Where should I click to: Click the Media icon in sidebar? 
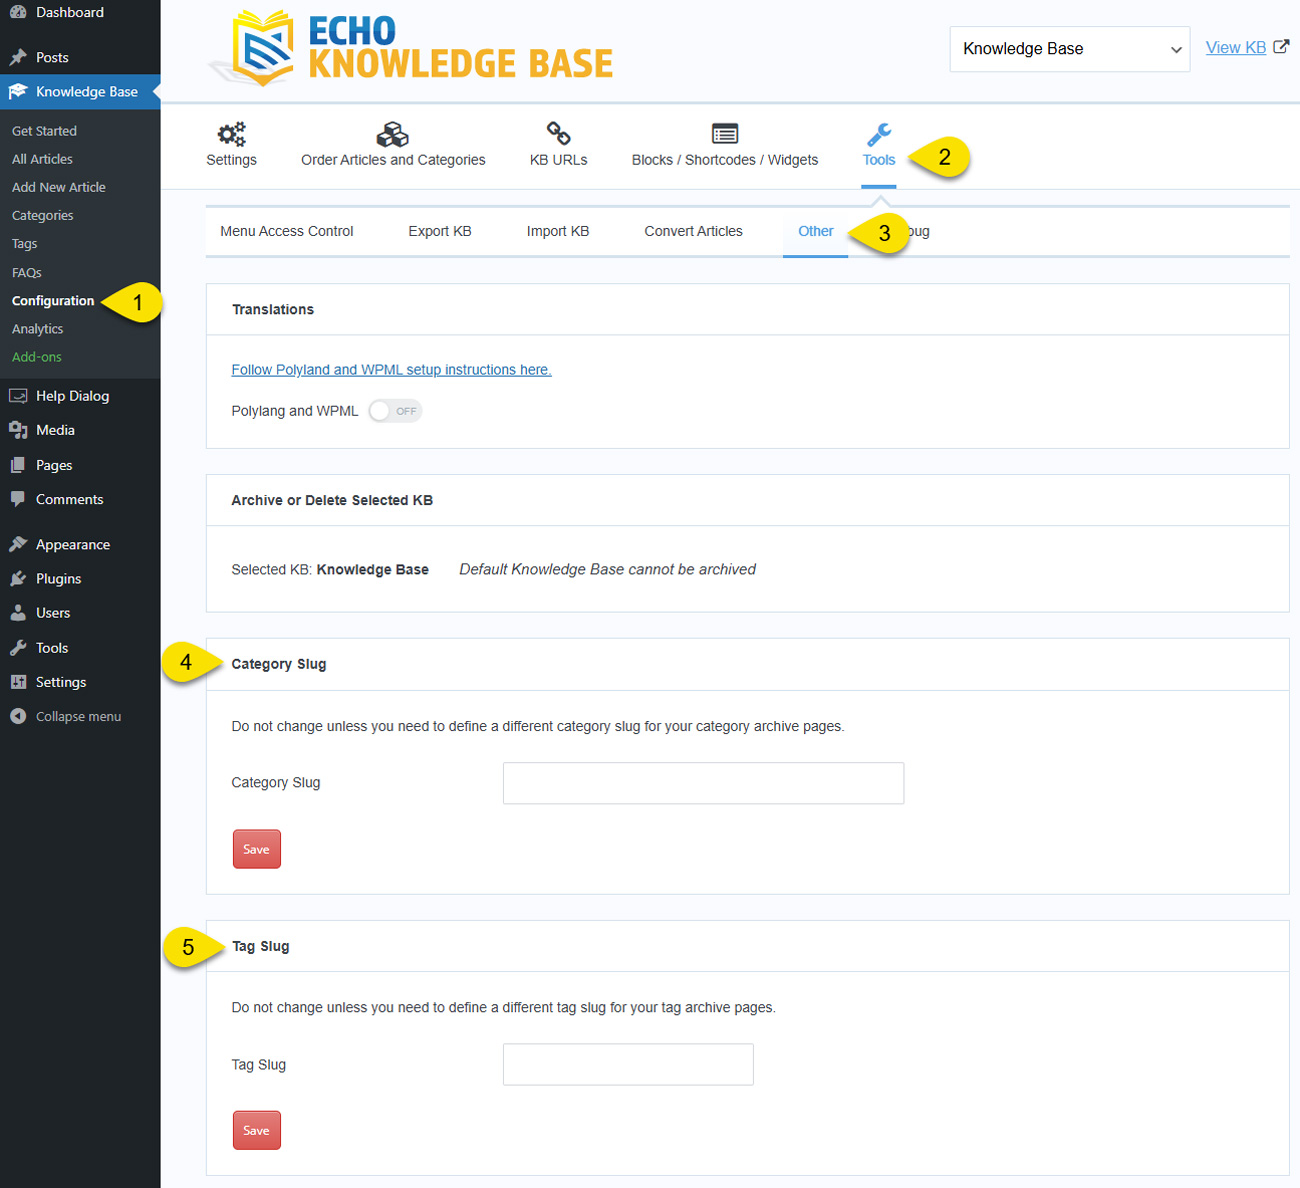tap(18, 430)
